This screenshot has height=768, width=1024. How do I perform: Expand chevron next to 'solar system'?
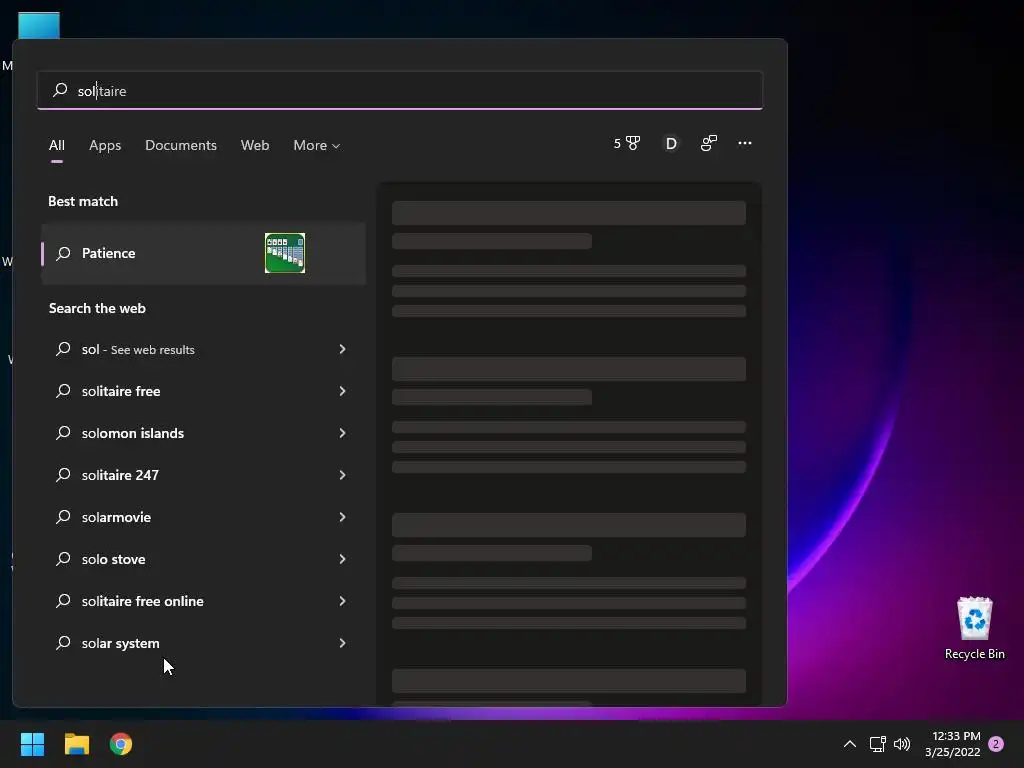pyautogui.click(x=342, y=643)
